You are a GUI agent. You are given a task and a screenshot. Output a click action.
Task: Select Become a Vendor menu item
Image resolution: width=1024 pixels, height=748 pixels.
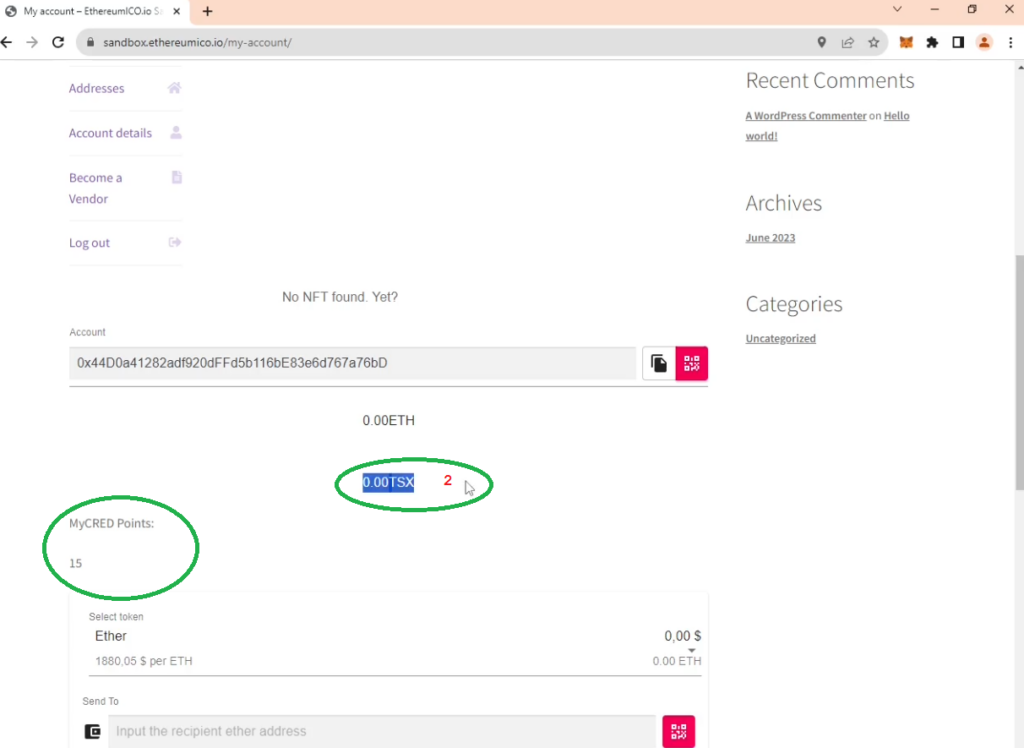[95, 188]
